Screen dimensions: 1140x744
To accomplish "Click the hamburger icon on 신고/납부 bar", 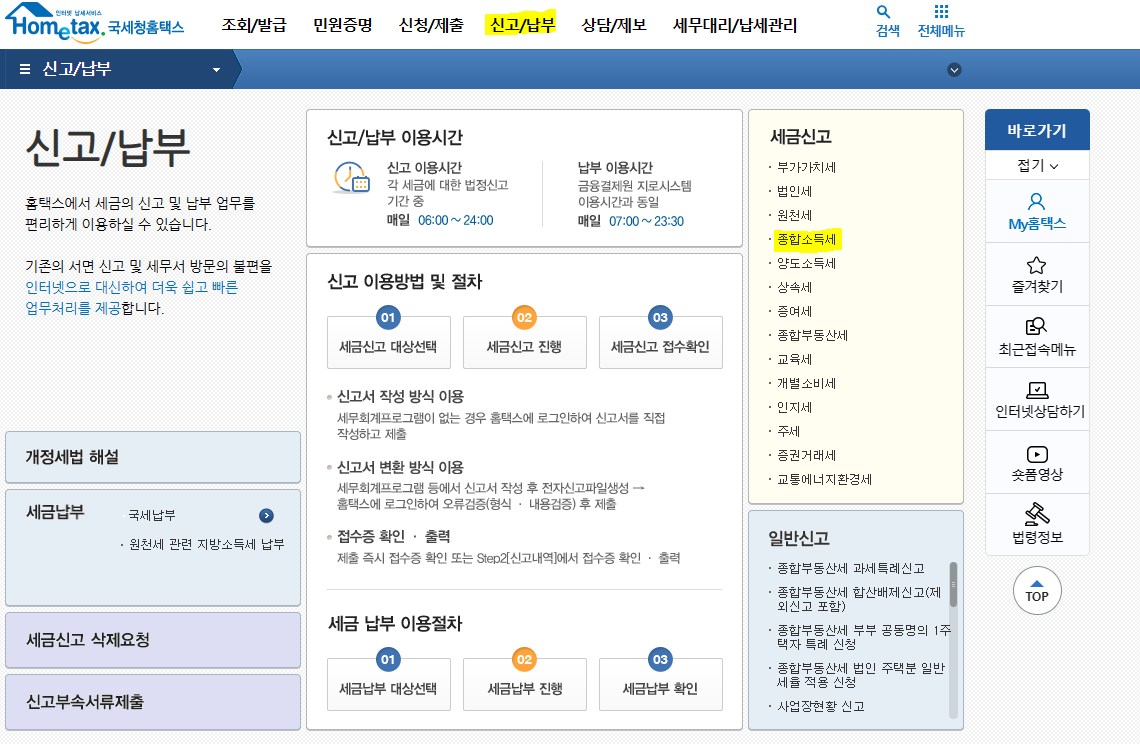I will 23,69.
